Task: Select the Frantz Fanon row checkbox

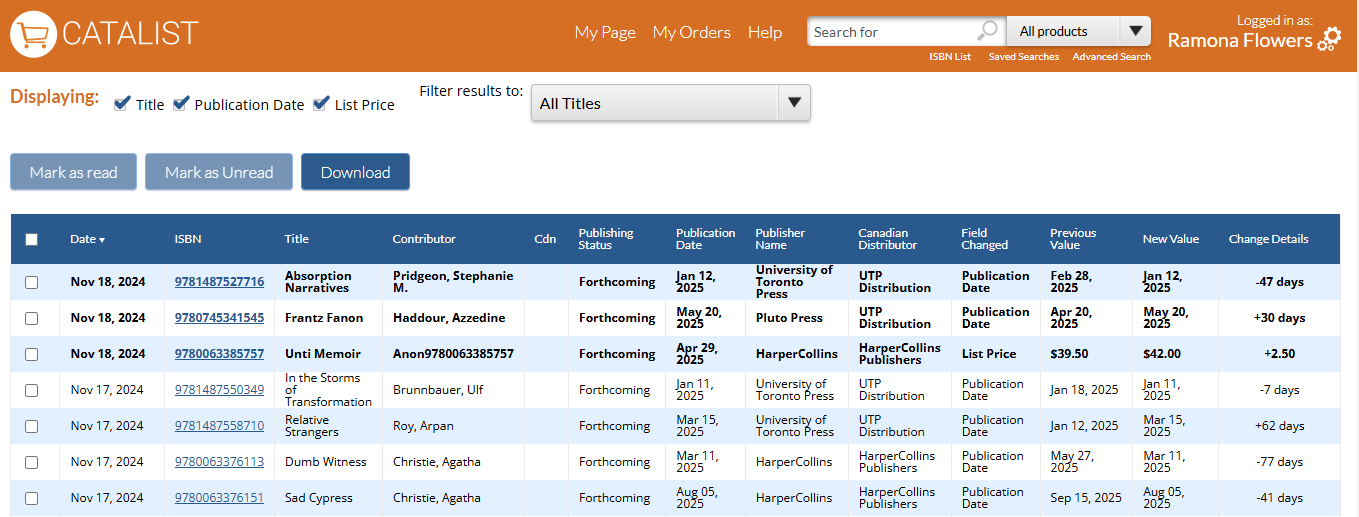Action: point(32,318)
